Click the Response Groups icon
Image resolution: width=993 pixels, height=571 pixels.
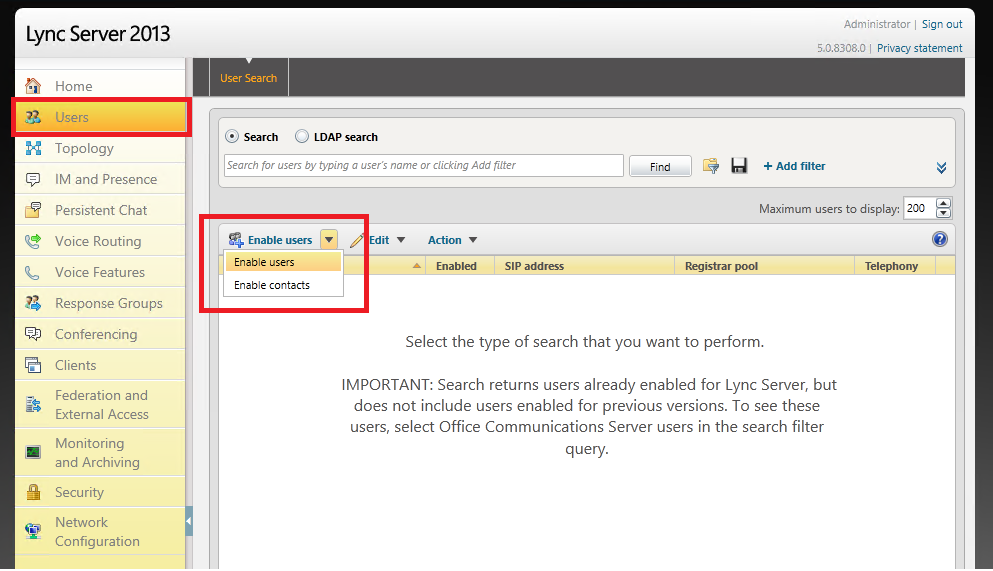(x=33, y=303)
